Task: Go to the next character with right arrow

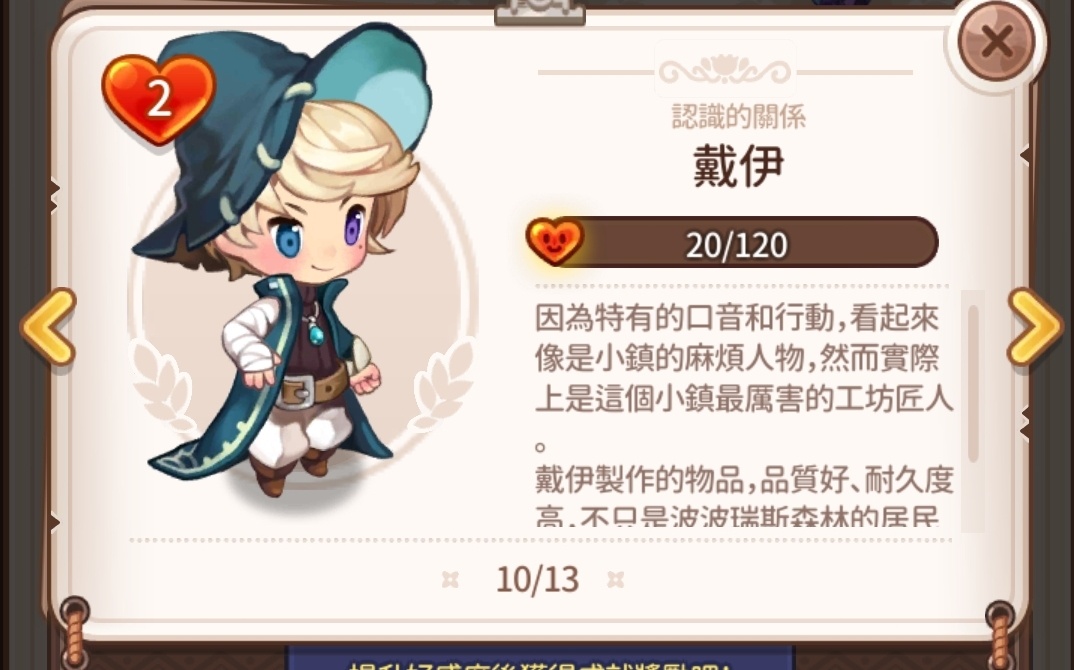Action: (1034, 327)
